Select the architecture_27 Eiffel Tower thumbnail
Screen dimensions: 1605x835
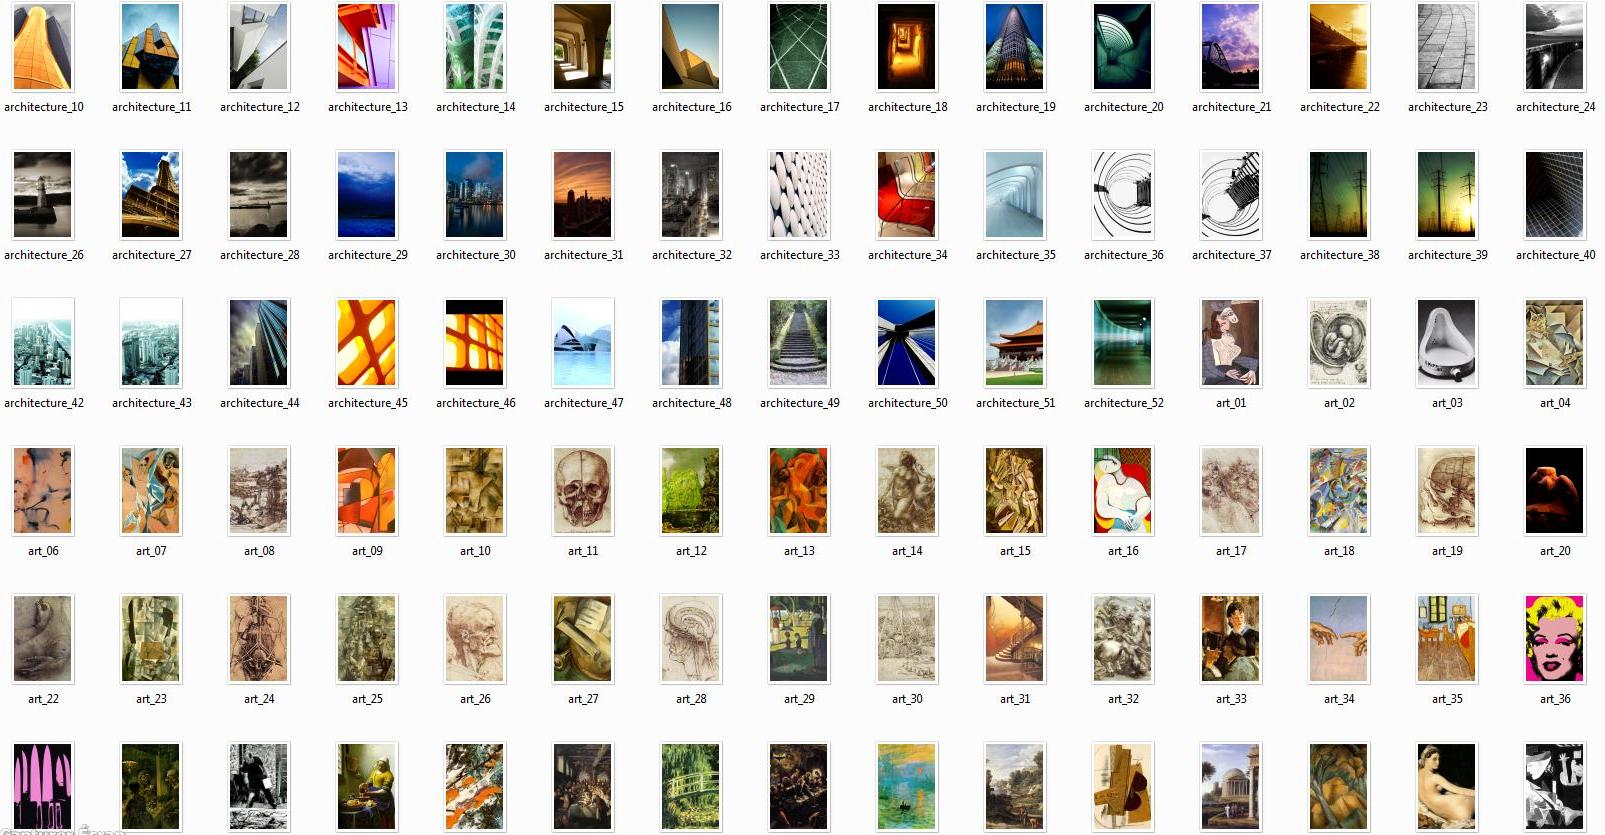[151, 195]
